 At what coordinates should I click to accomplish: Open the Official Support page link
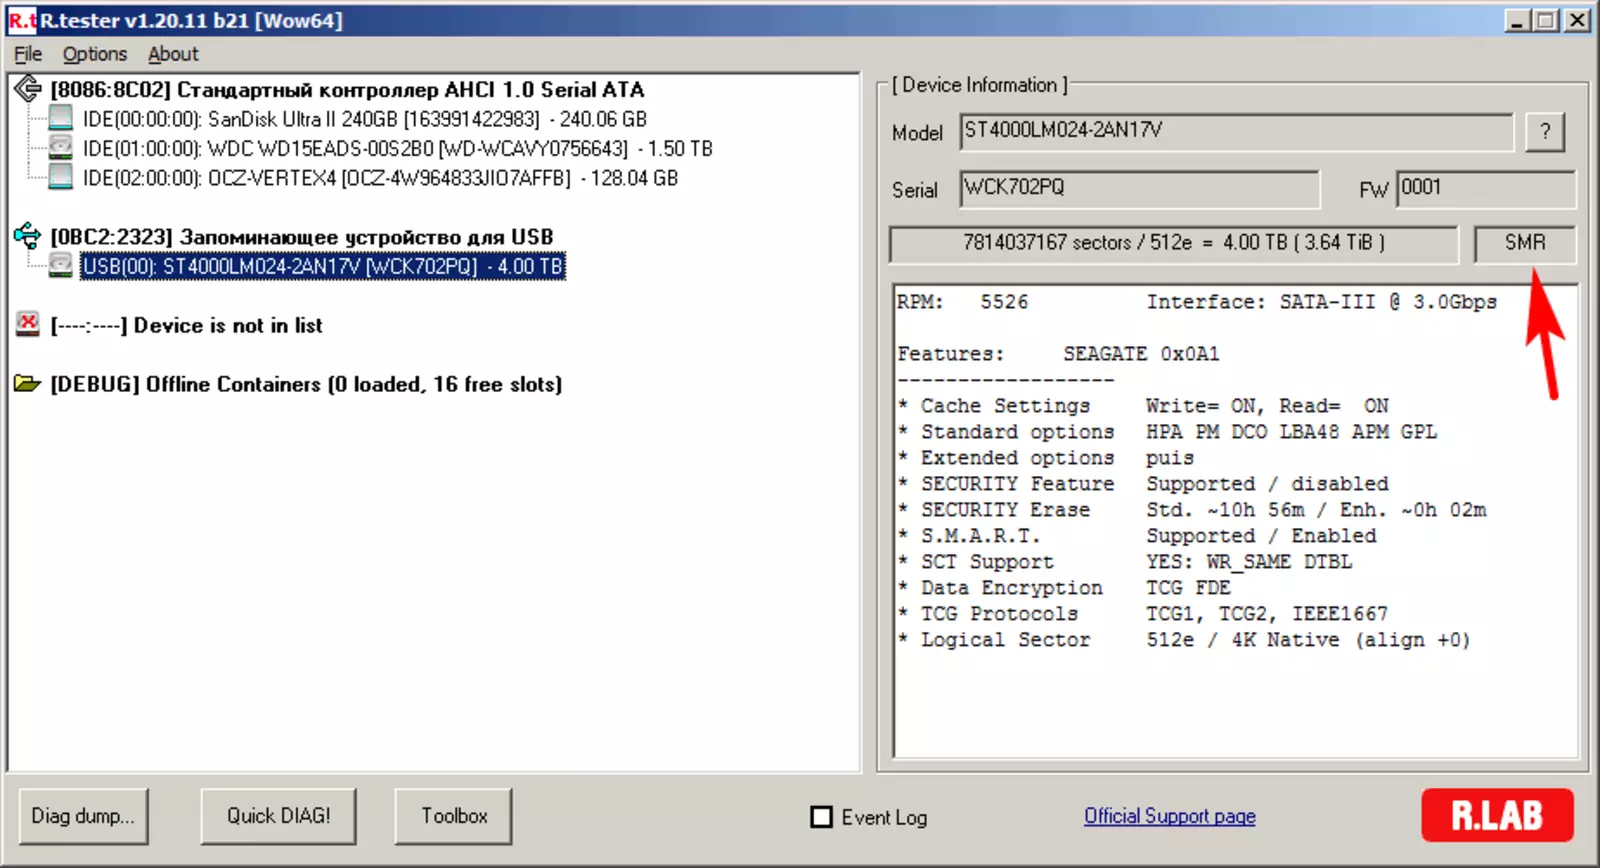pyautogui.click(x=1169, y=816)
